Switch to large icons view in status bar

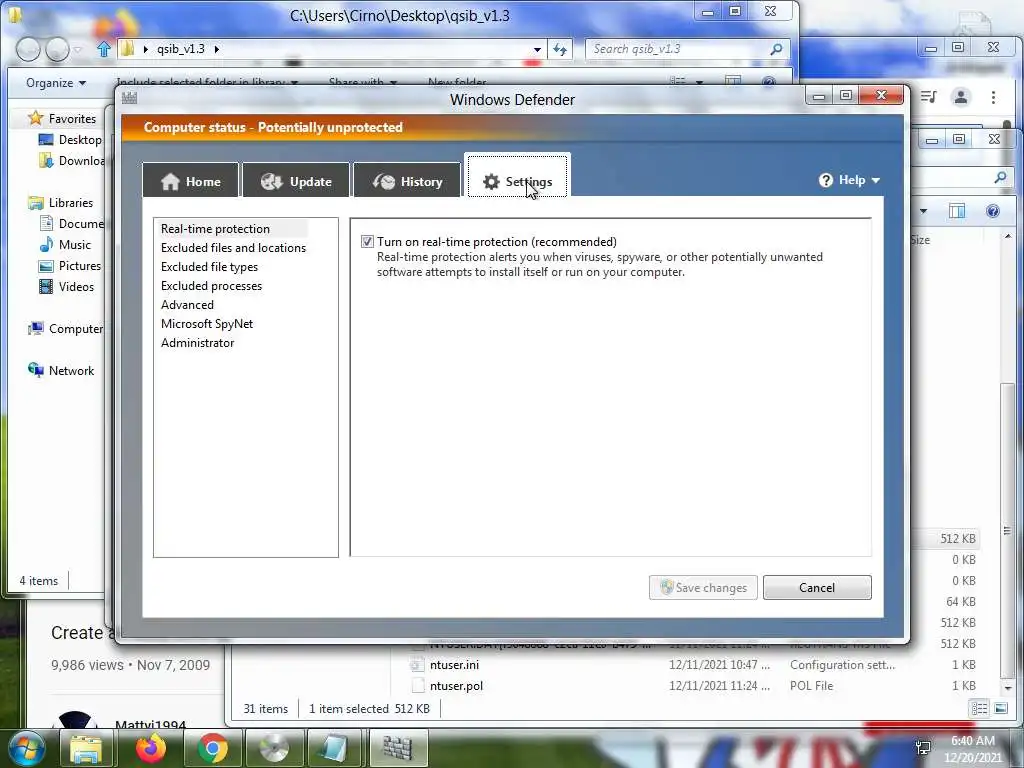(1000, 708)
